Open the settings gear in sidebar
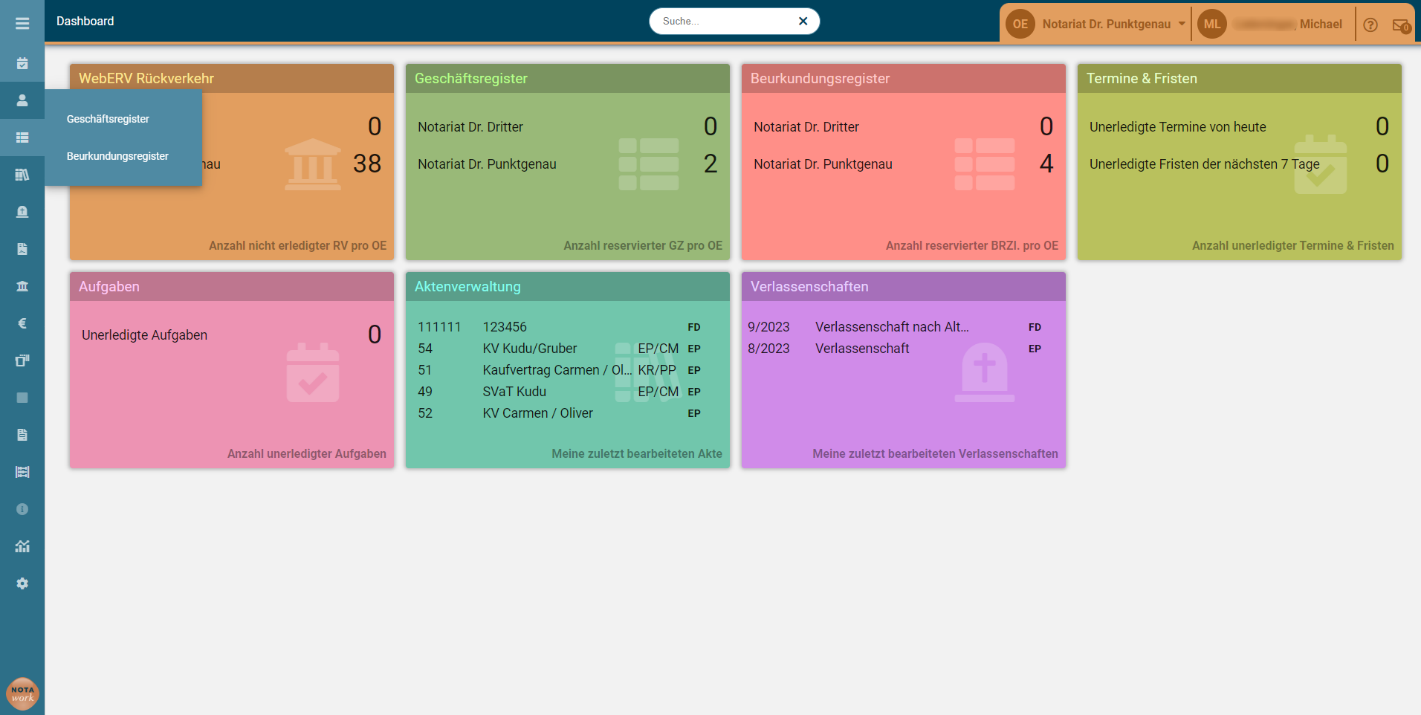Image resolution: width=1421 pixels, height=715 pixels. tap(22, 583)
